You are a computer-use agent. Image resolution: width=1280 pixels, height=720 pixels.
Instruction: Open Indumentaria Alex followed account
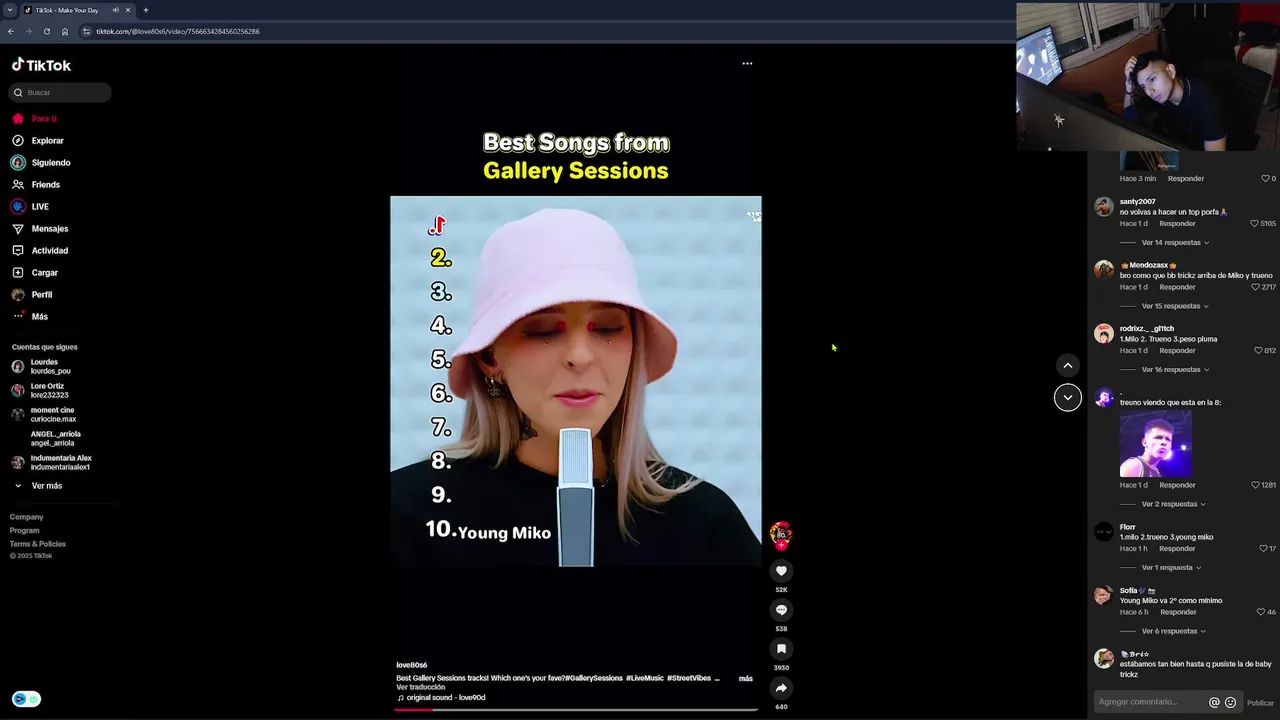[51, 463]
